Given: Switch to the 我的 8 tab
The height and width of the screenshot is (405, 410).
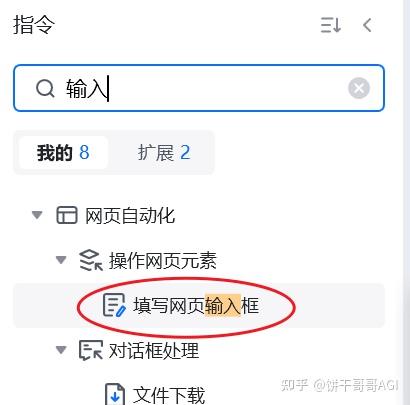Looking at the screenshot, I should point(63,153).
